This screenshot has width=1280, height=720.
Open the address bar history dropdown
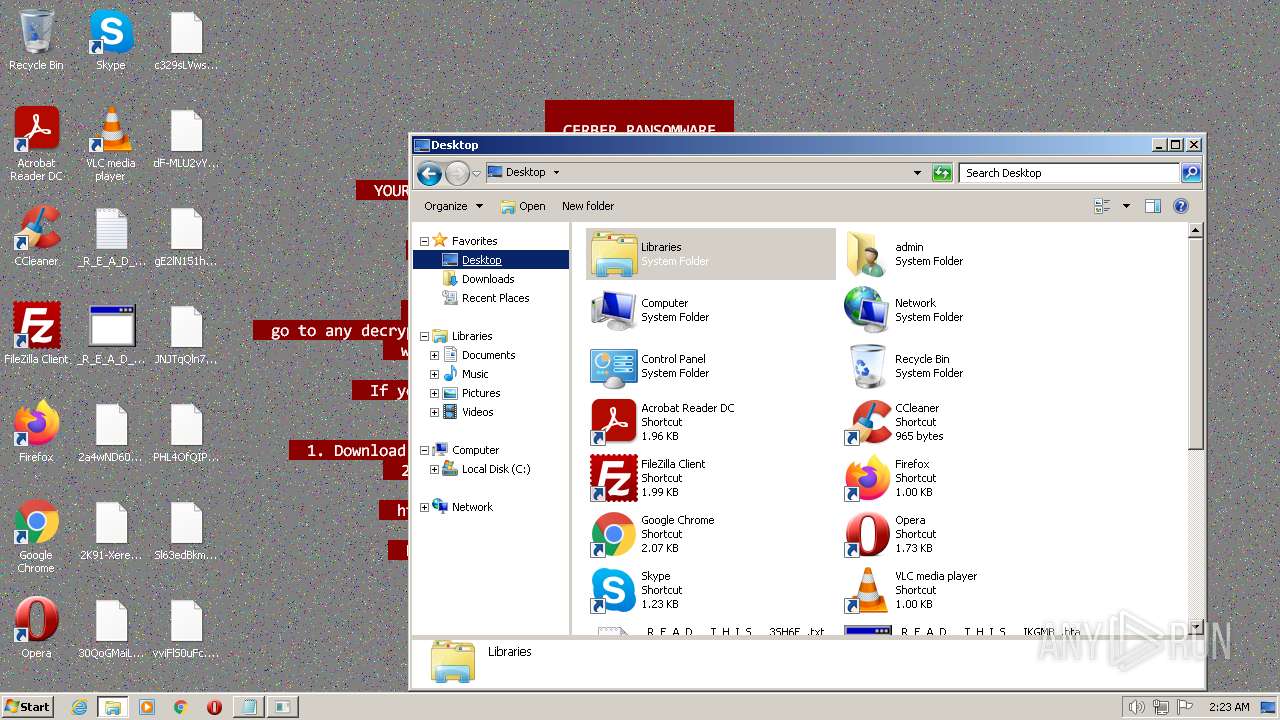tap(917, 173)
